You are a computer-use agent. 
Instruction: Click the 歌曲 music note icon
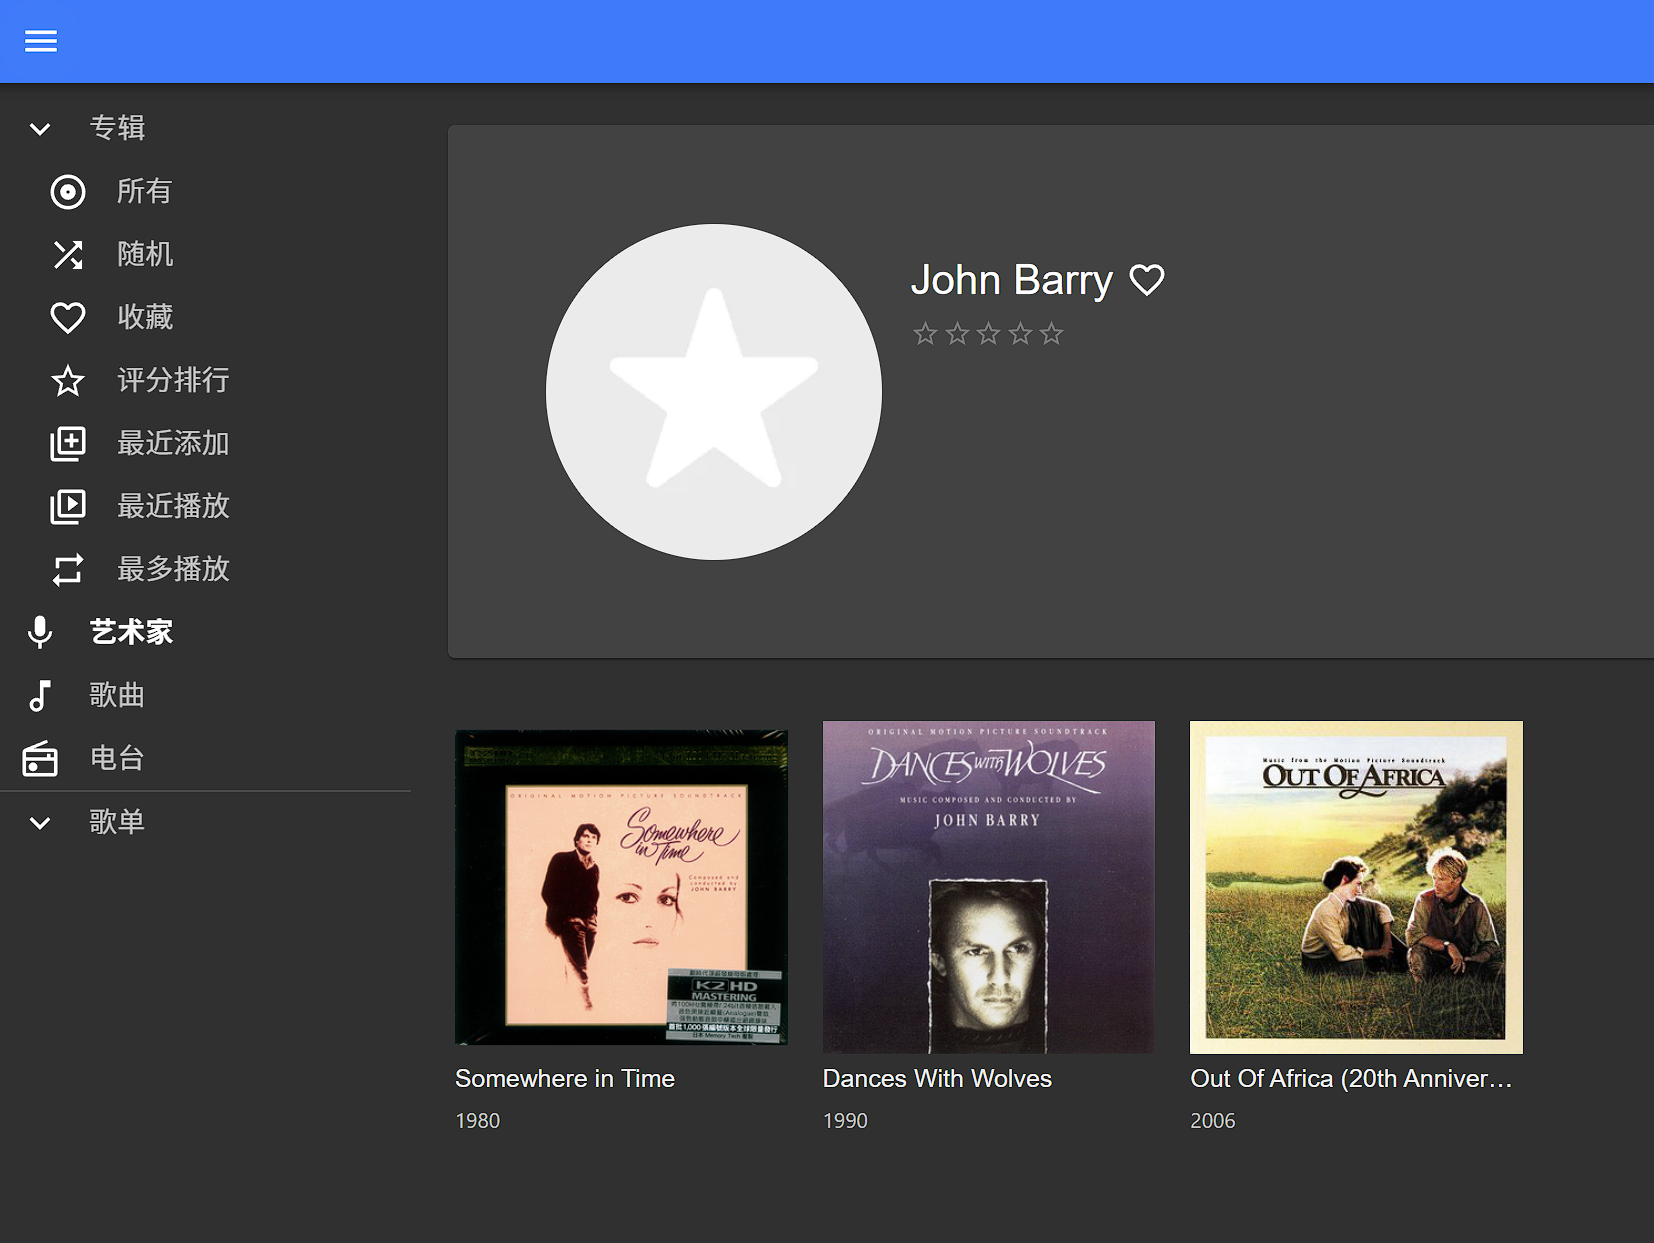(x=40, y=696)
